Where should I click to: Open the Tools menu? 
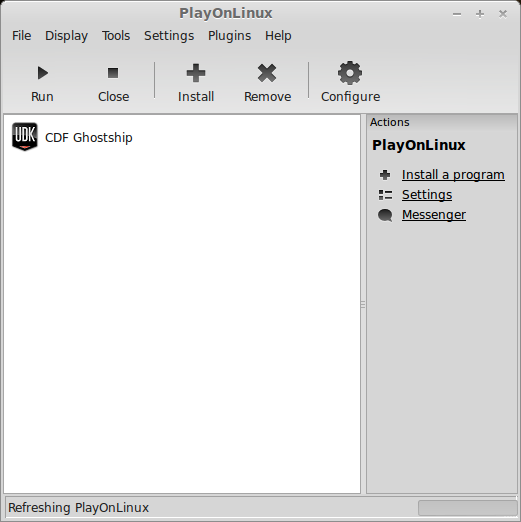pyautogui.click(x=116, y=36)
